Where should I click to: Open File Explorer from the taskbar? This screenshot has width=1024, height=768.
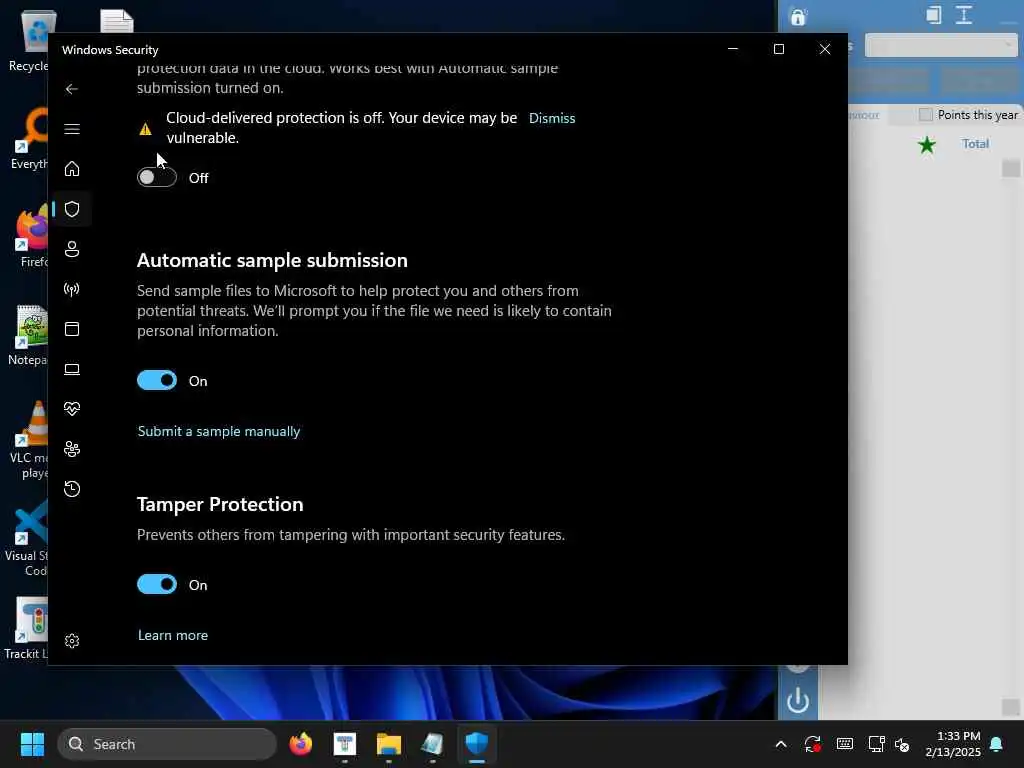(x=389, y=744)
